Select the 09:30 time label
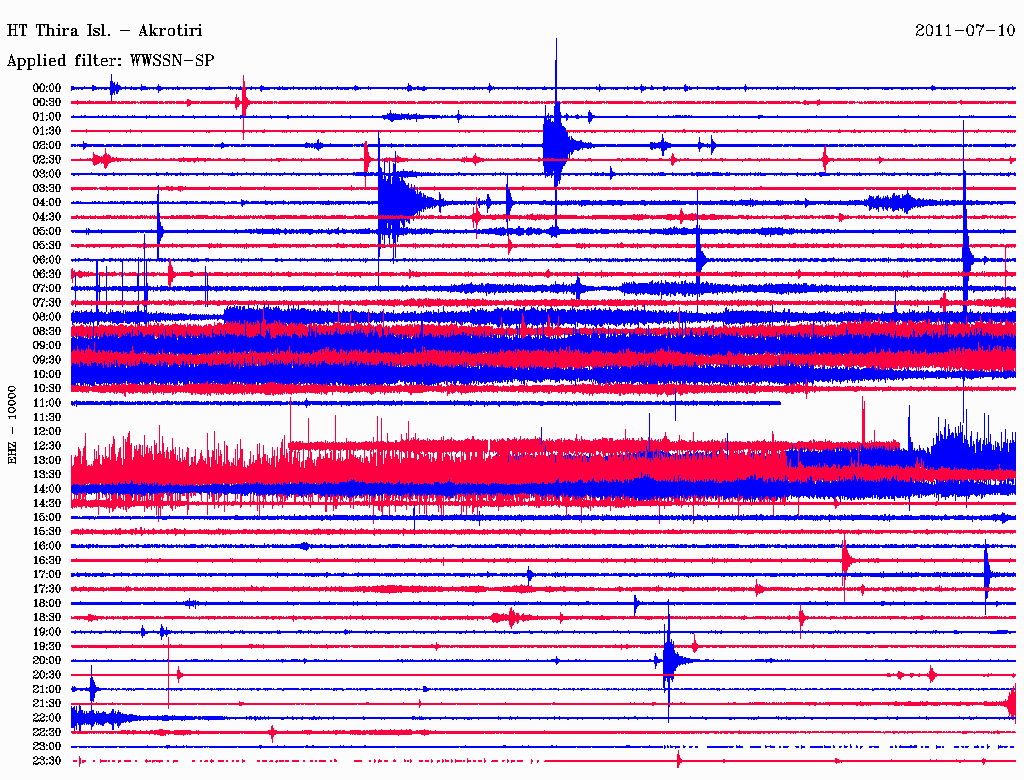Viewport: 1024px width, 780px height. coord(47,360)
